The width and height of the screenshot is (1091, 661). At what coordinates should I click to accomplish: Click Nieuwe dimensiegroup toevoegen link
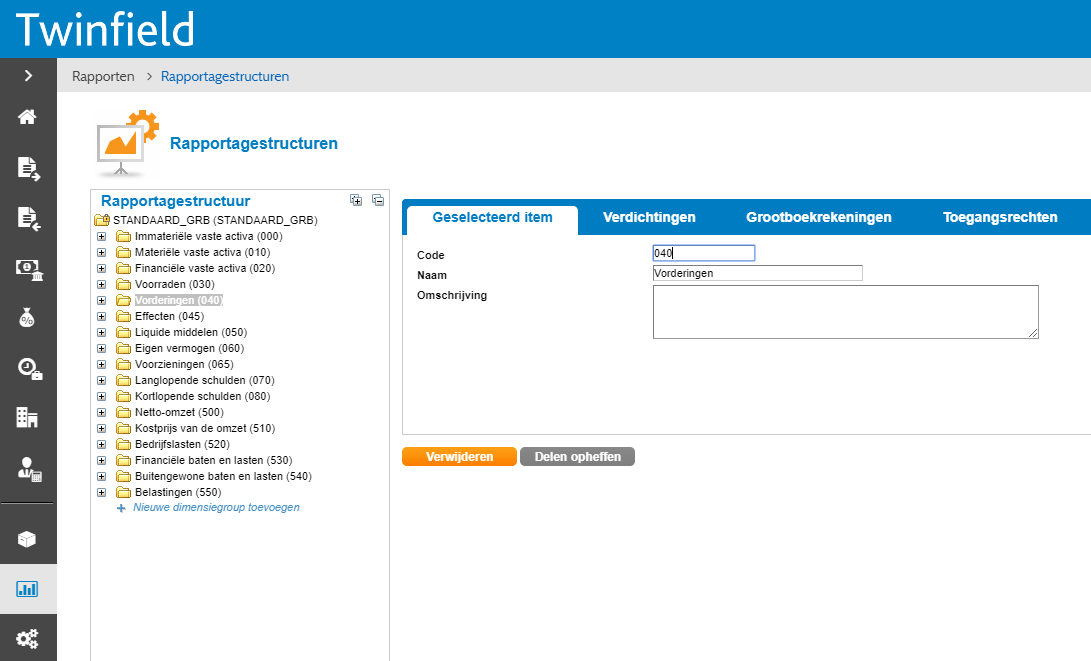coord(216,508)
